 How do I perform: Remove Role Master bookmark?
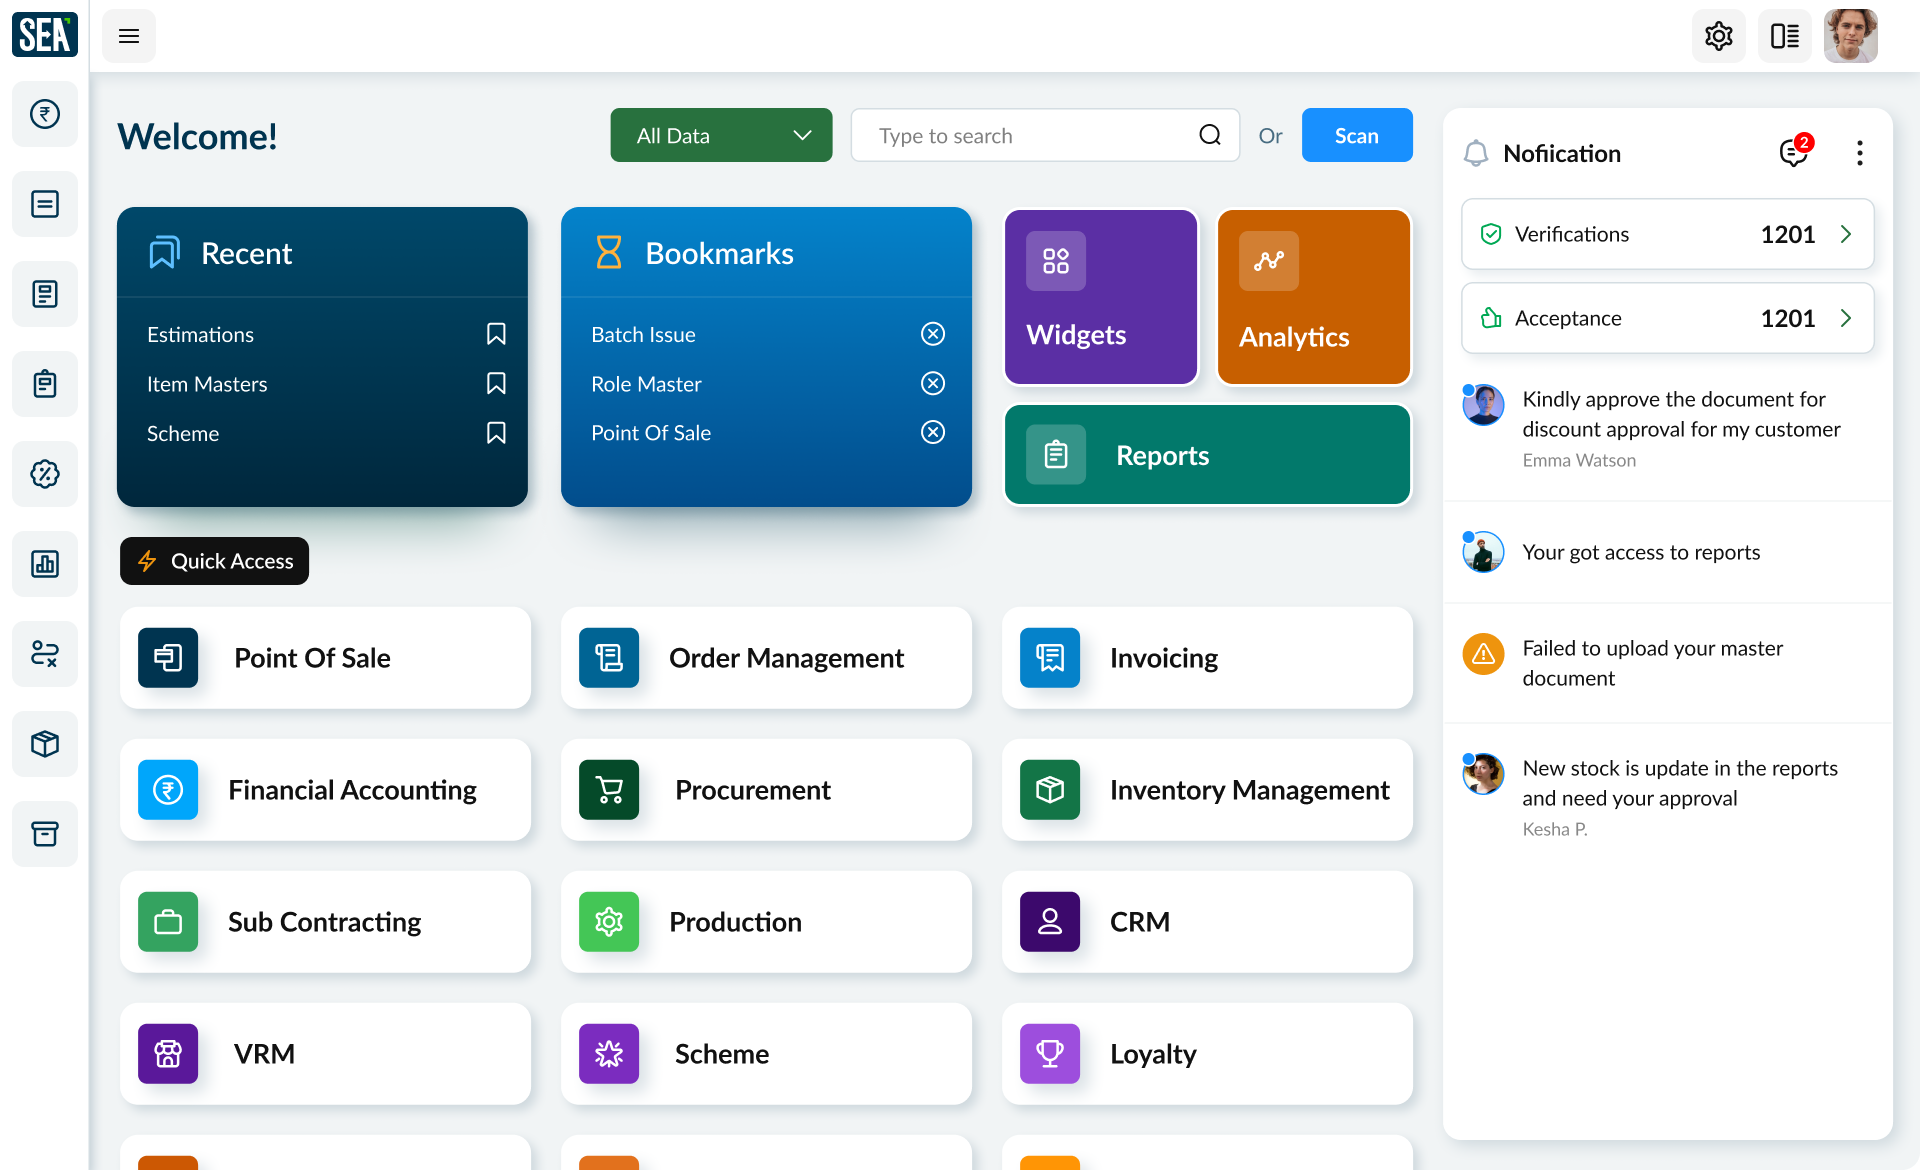coord(933,383)
